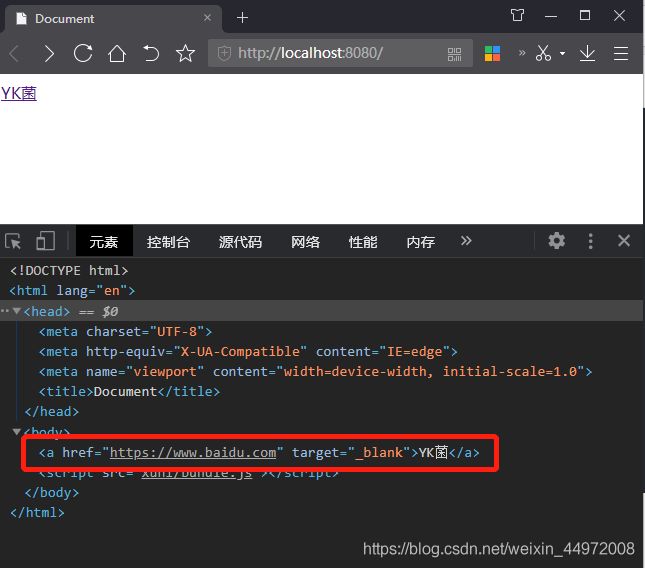Open the skin shirt icon in title bar
645x568 pixels.
(517, 16)
